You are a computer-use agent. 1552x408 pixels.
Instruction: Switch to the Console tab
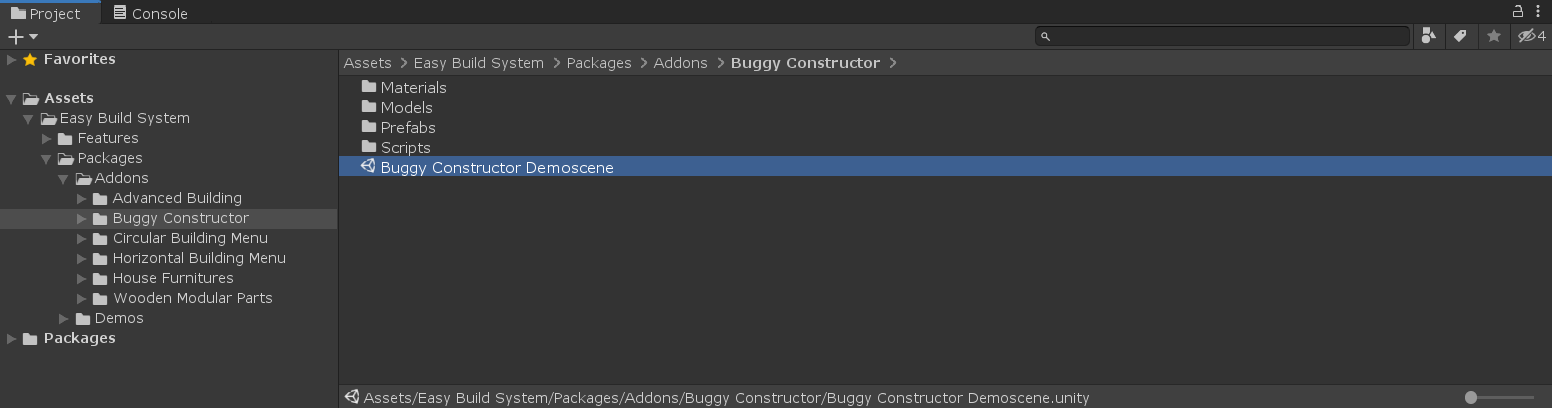coord(149,13)
